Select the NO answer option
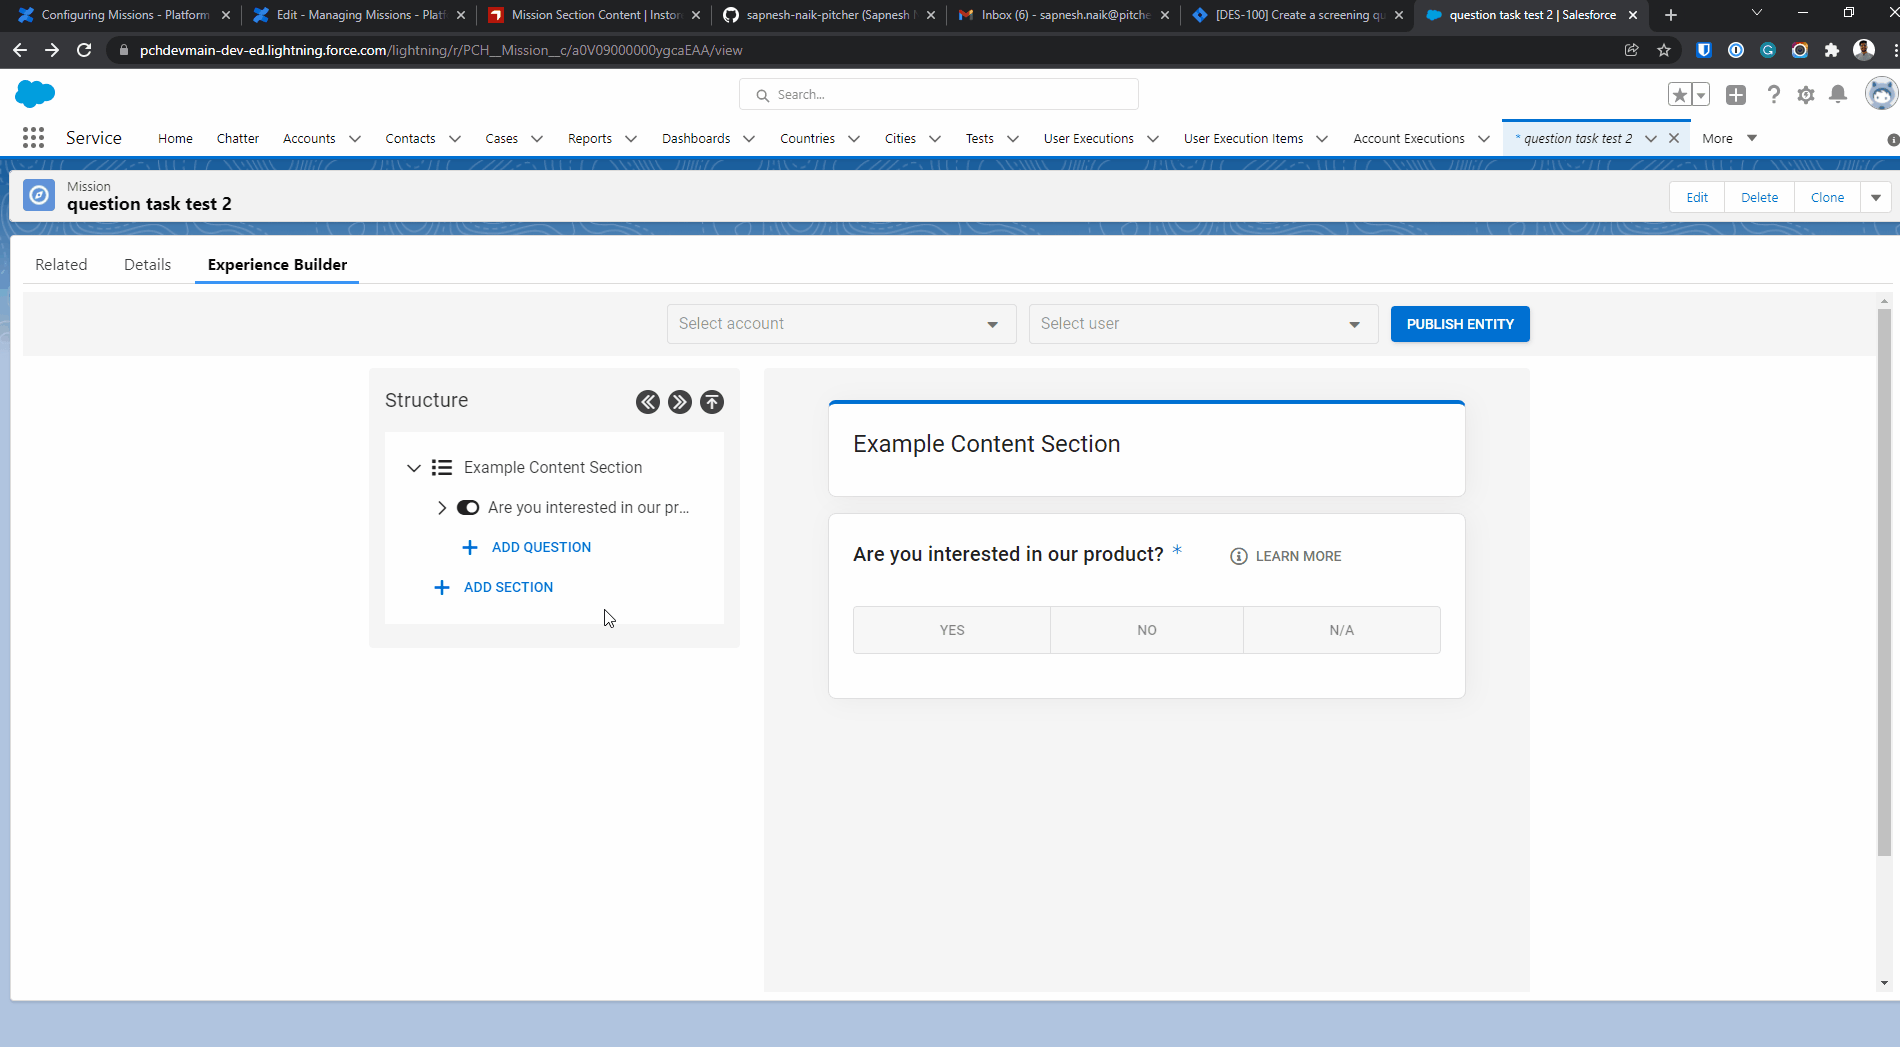1900x1047 pixels. point(1146,630)
